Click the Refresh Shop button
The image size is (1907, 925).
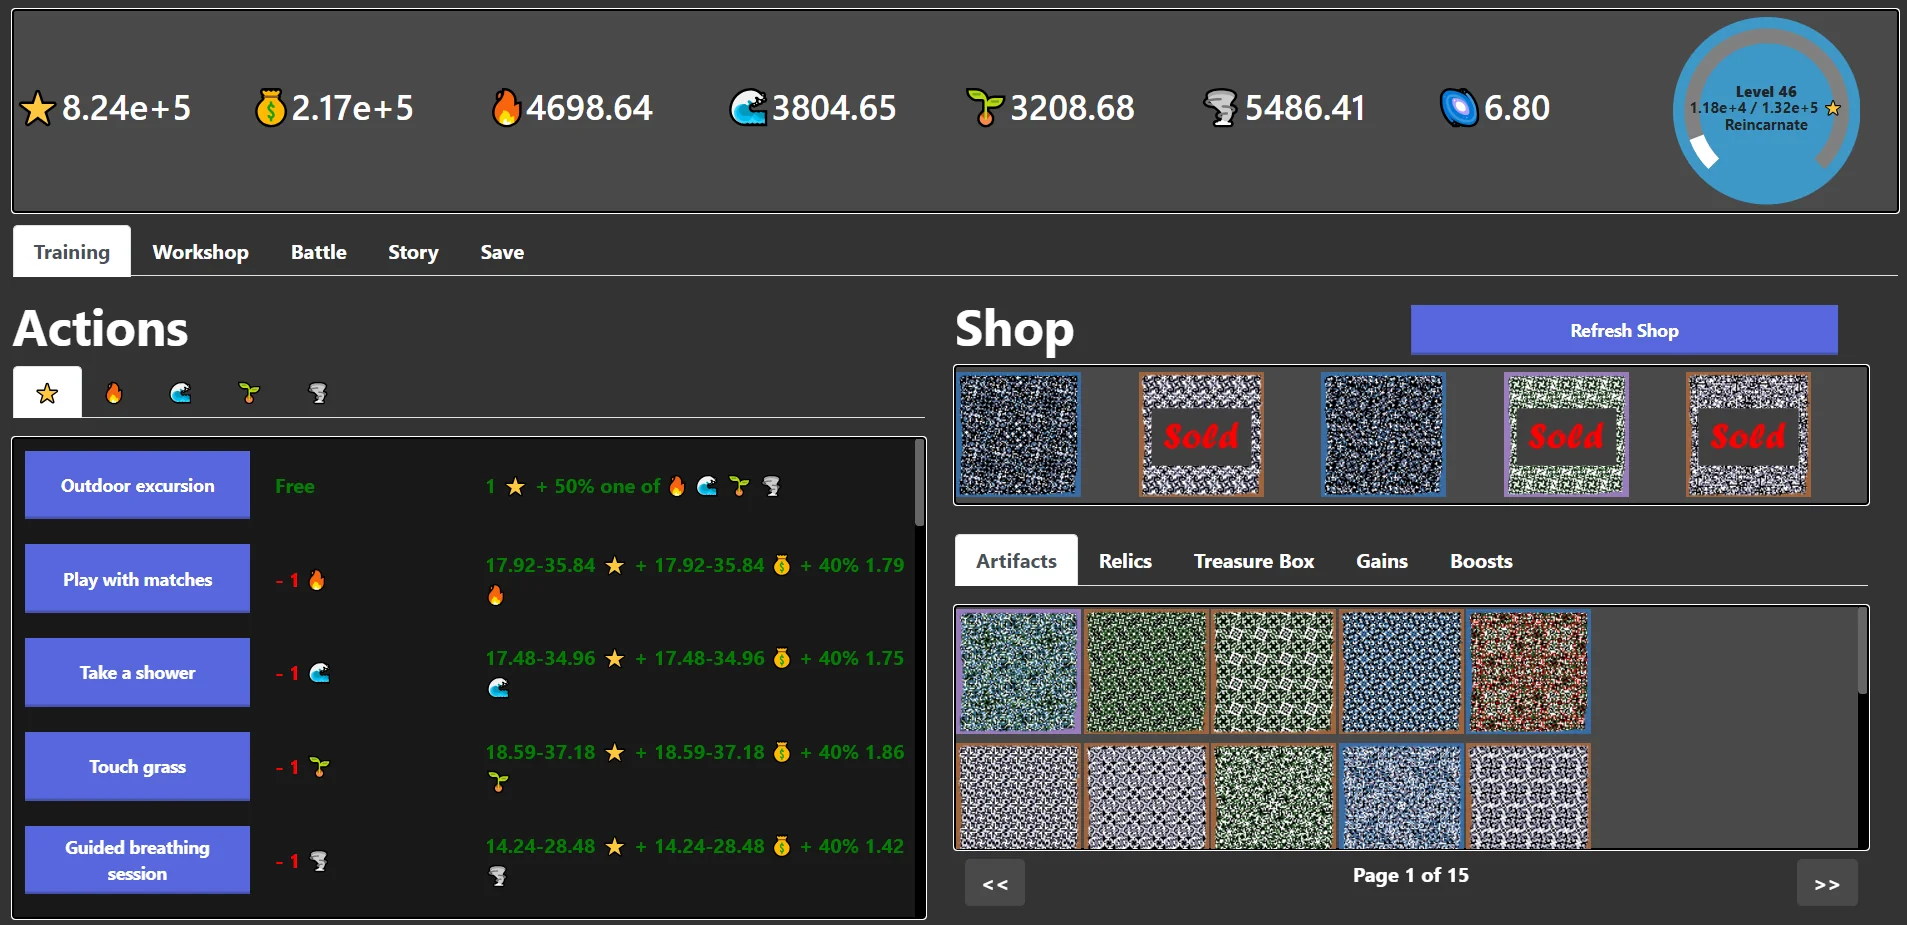pyautogui.click(x=1624, y=330)
